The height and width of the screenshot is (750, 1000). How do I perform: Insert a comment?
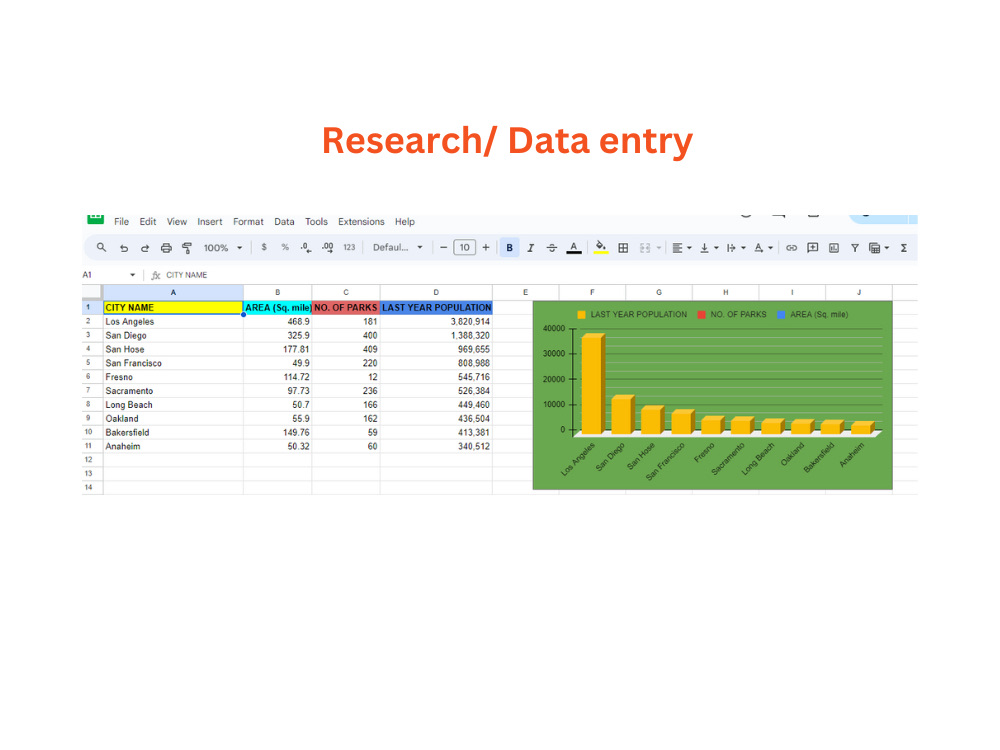(x=812, y=247)
